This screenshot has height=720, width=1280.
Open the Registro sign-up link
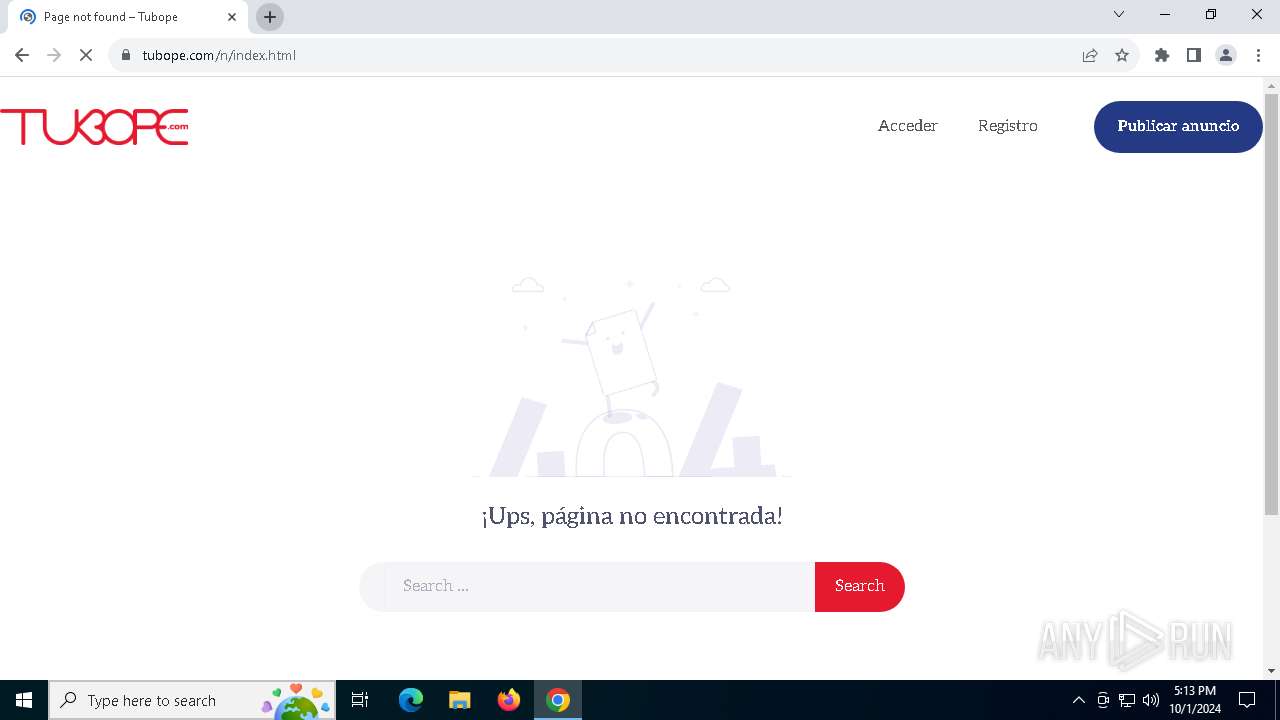click(x=1007, y=126)
